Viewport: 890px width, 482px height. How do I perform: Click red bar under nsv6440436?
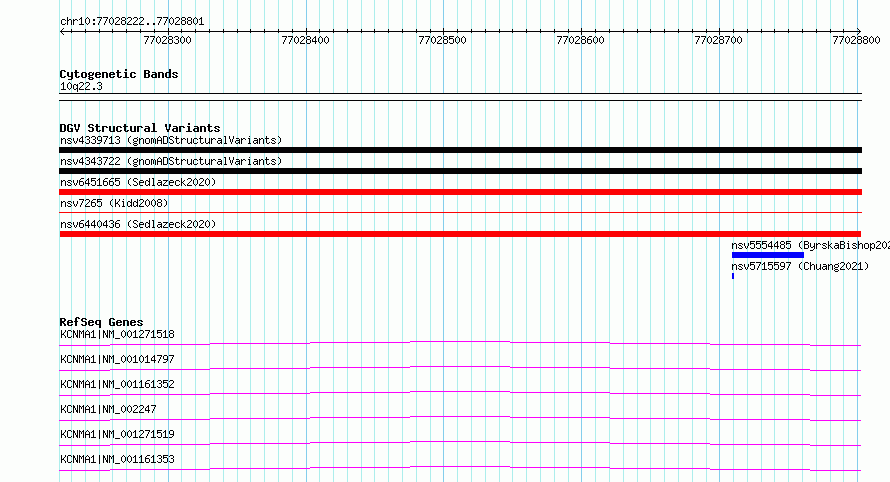pyautogui.click(x=460, y=234)
